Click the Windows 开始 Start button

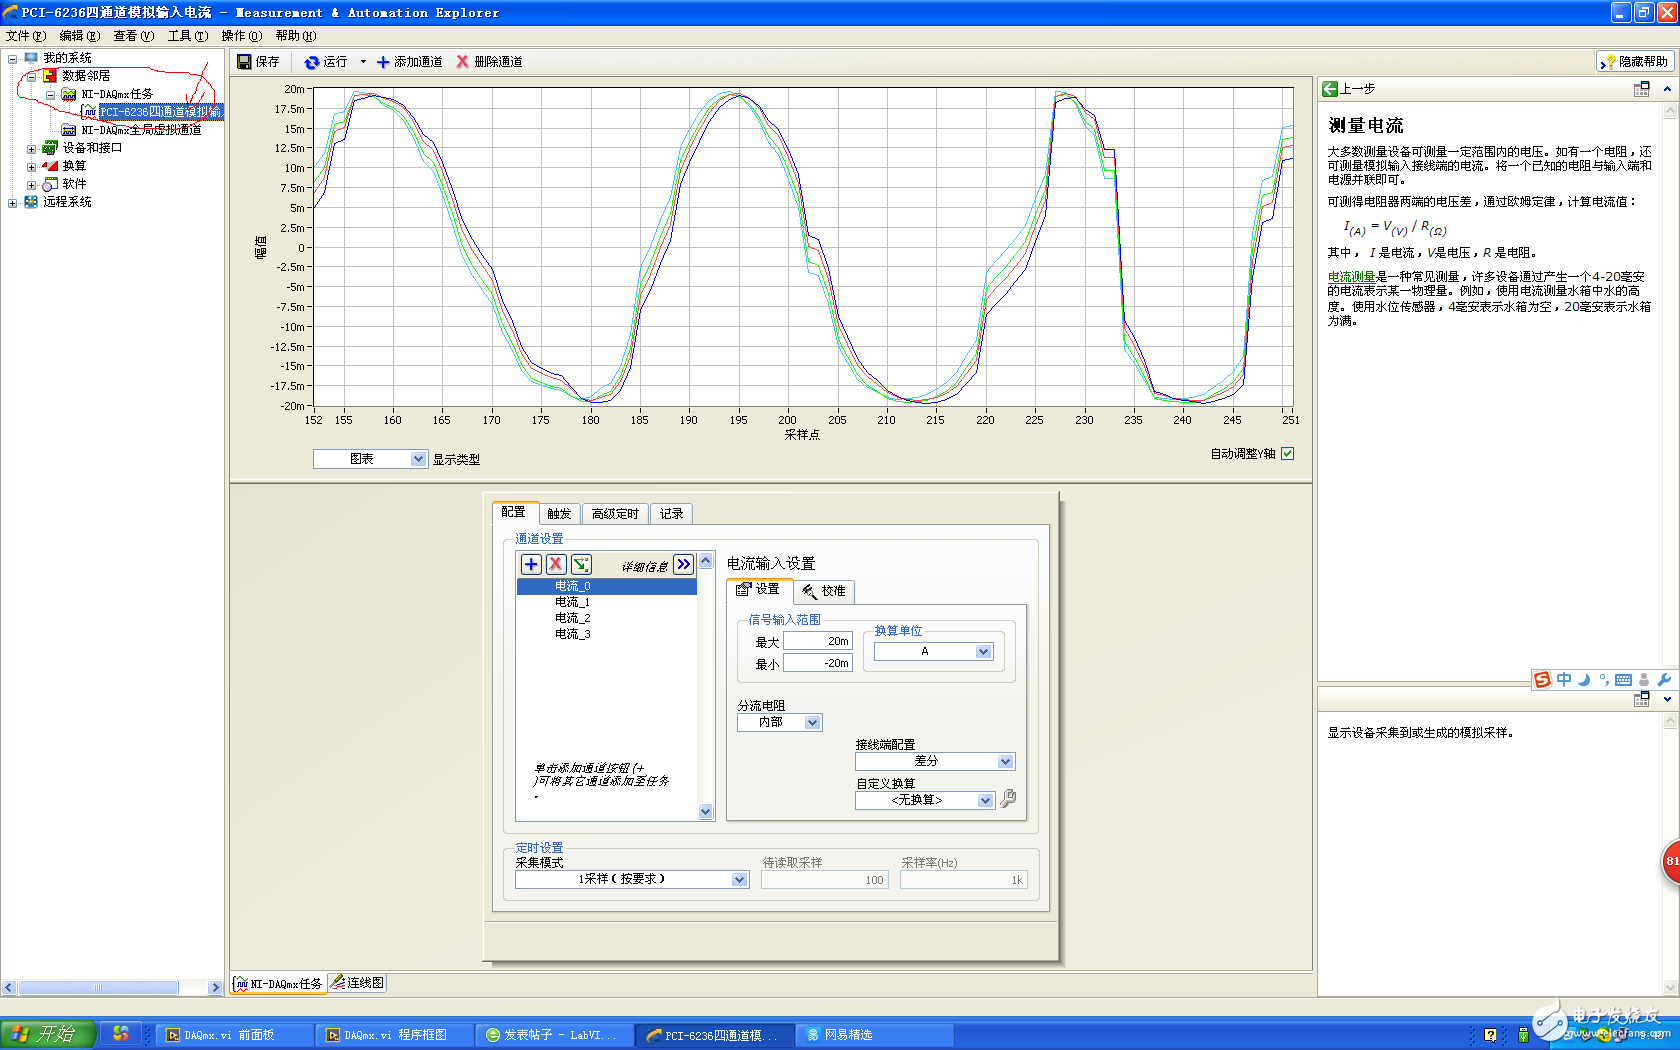pyautogui.click(x=48, y=1034)
